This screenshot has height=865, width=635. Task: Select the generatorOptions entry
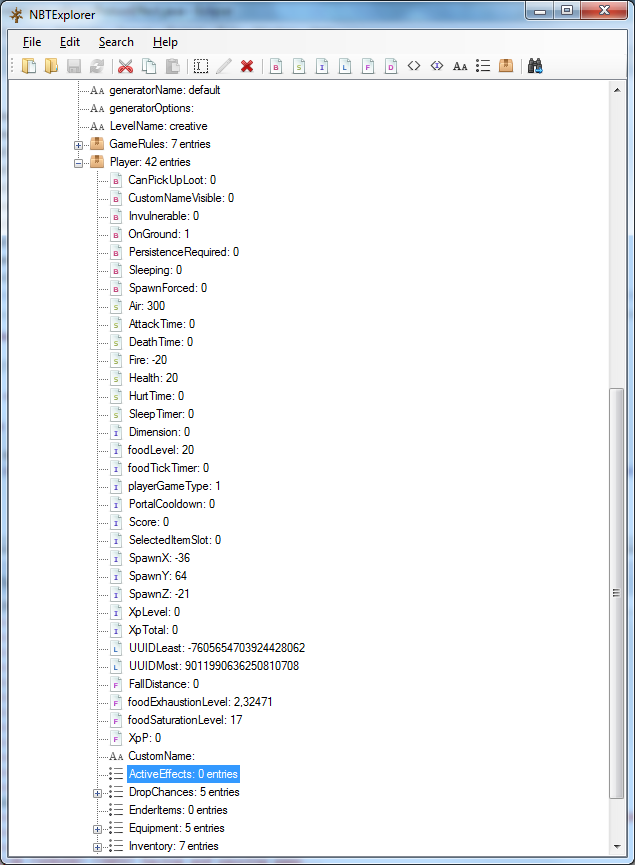click(152, 108)
